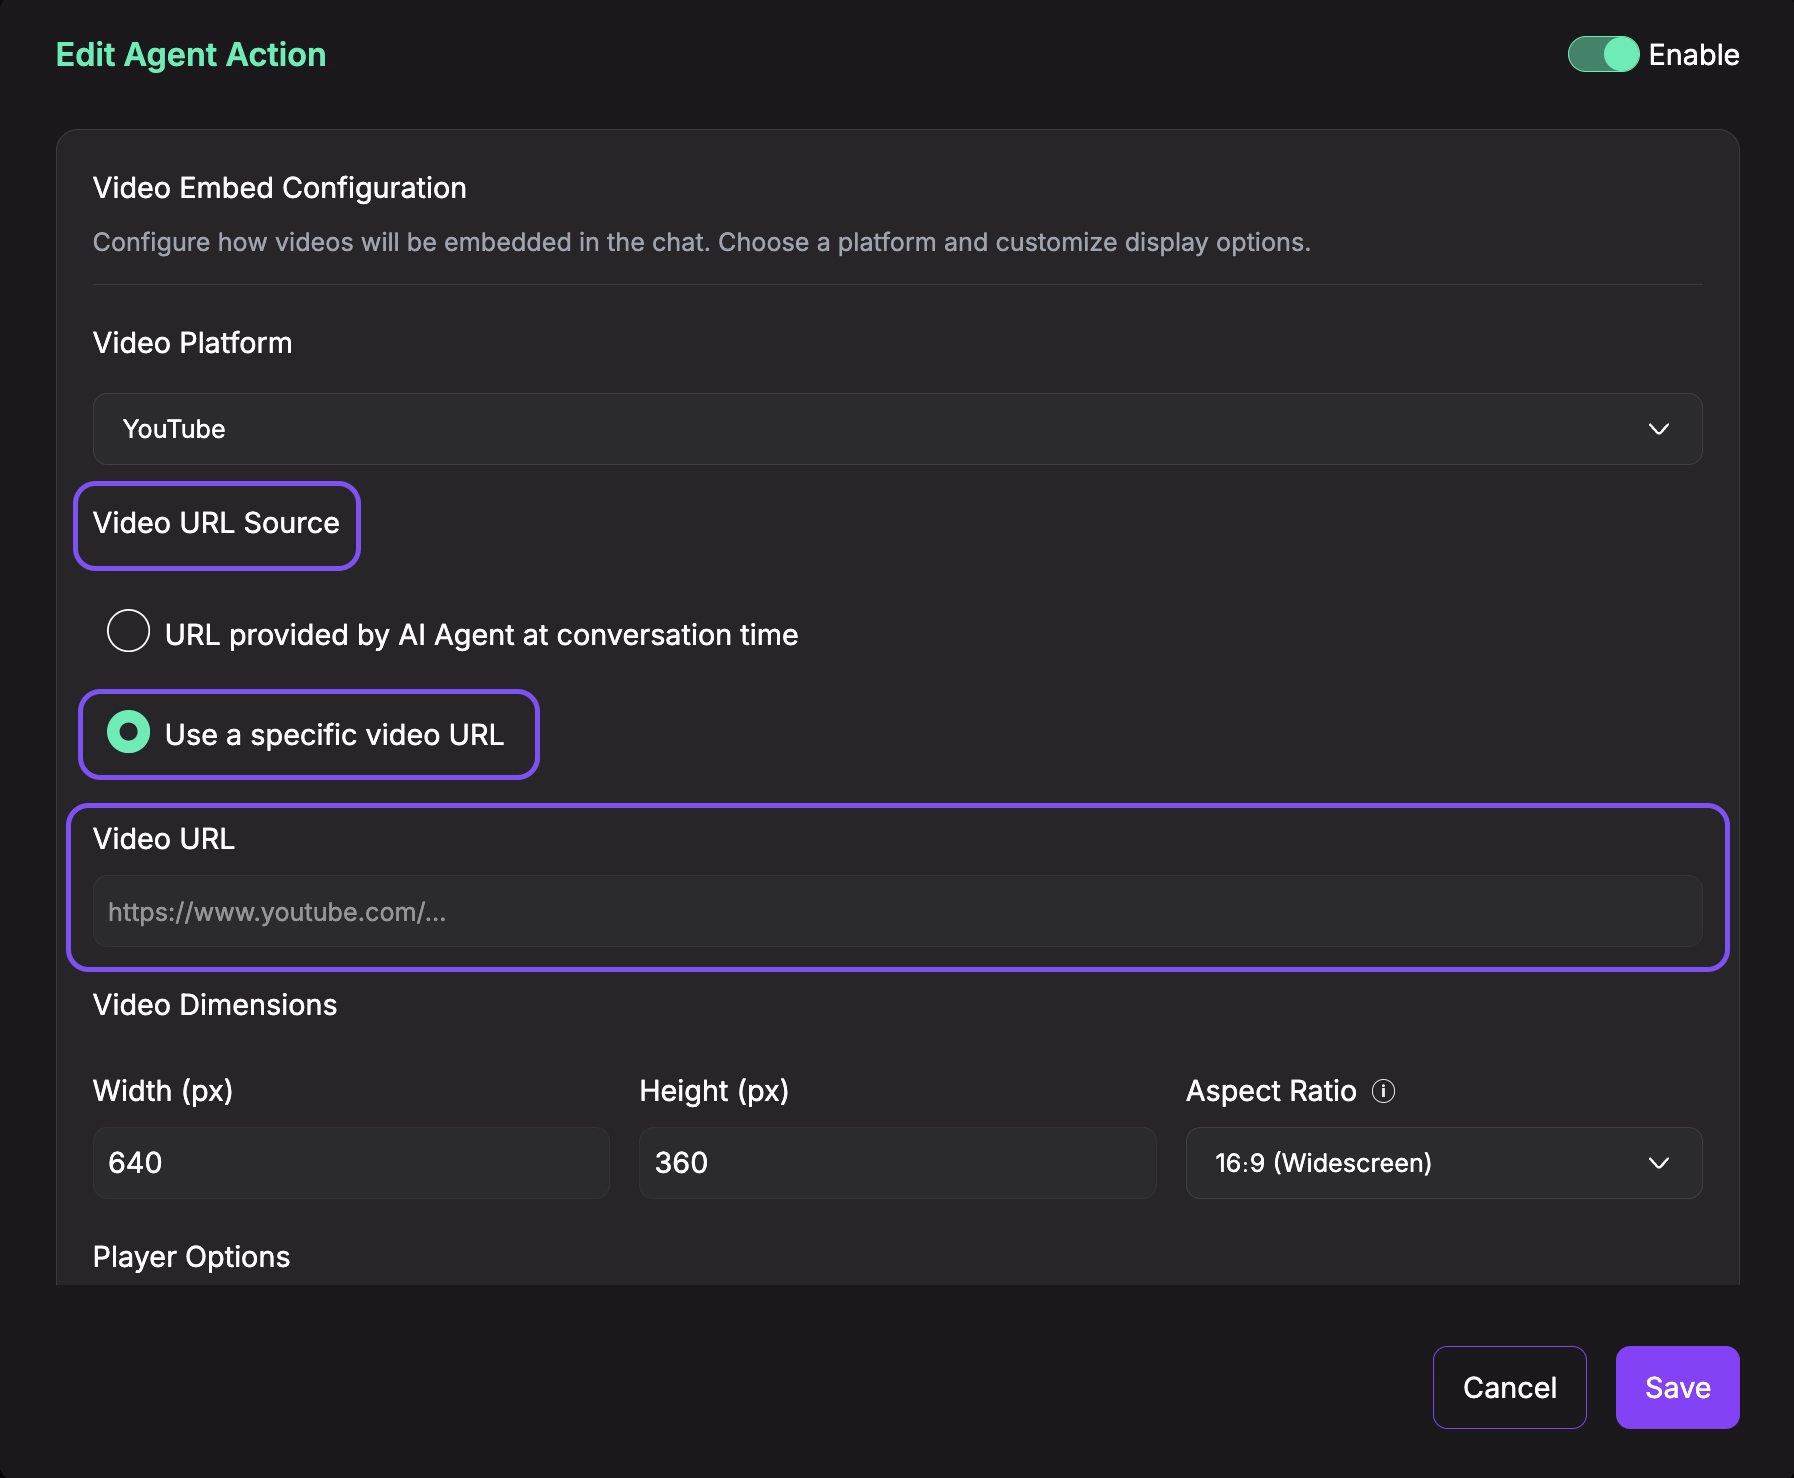1794x1478 pixels.
Task: Click the chevron arrow in the YouTube dropdown
Action: click(1658, 429)
